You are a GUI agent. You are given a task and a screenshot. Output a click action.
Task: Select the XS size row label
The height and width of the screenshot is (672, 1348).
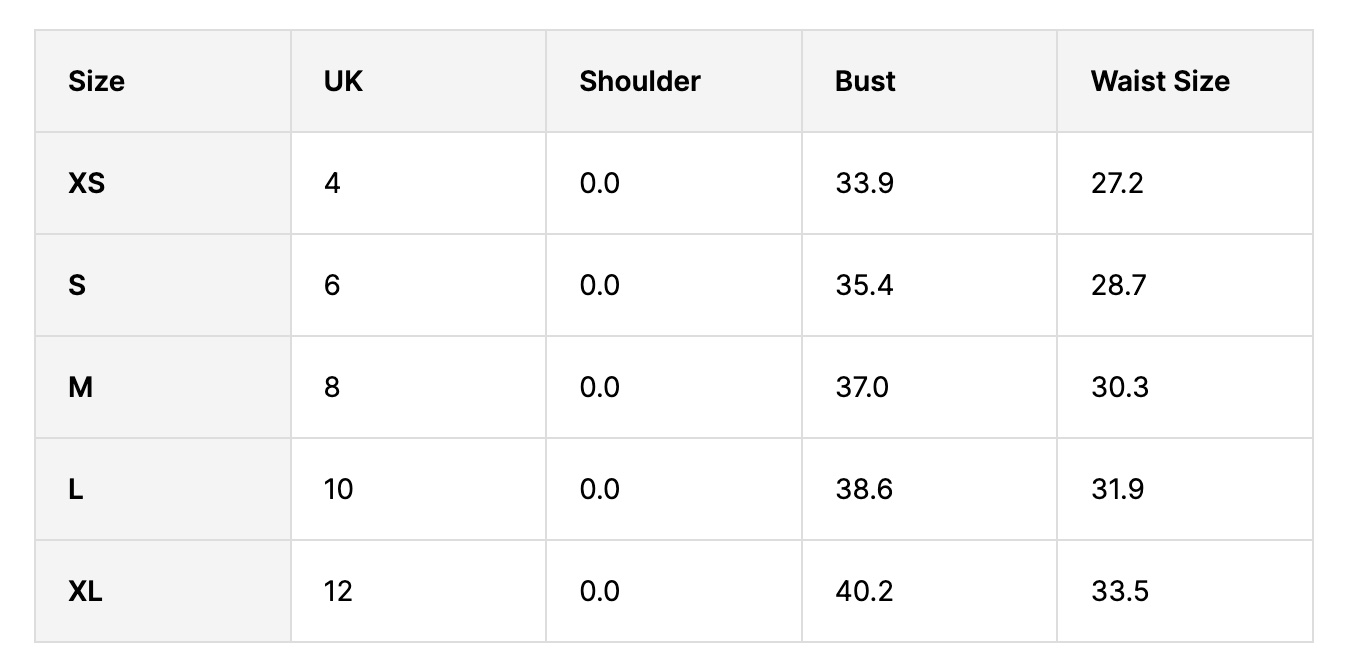point(86,184)
